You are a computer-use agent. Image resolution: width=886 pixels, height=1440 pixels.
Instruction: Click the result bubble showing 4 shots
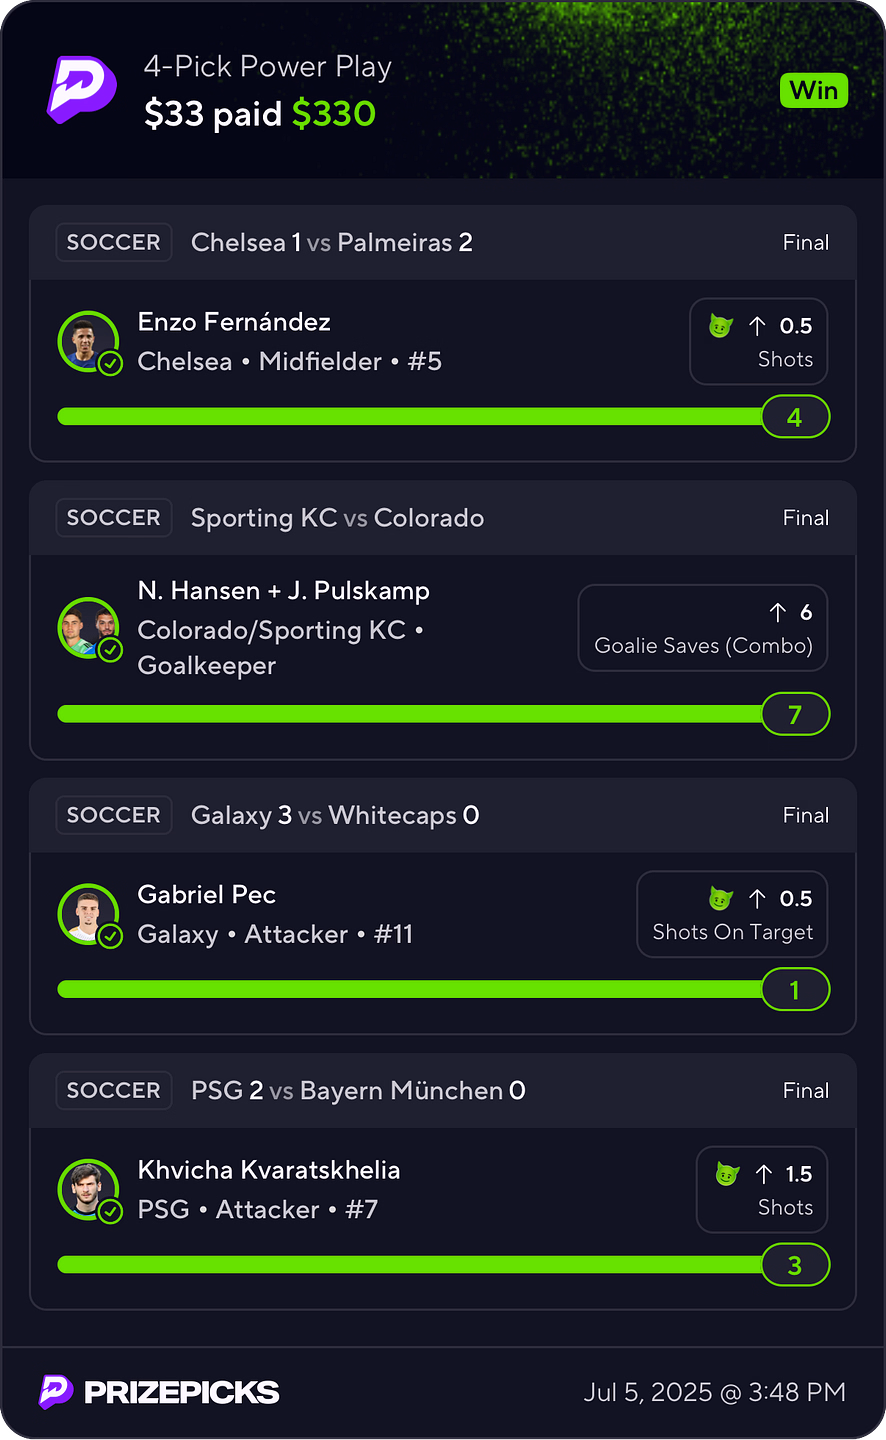796,417
